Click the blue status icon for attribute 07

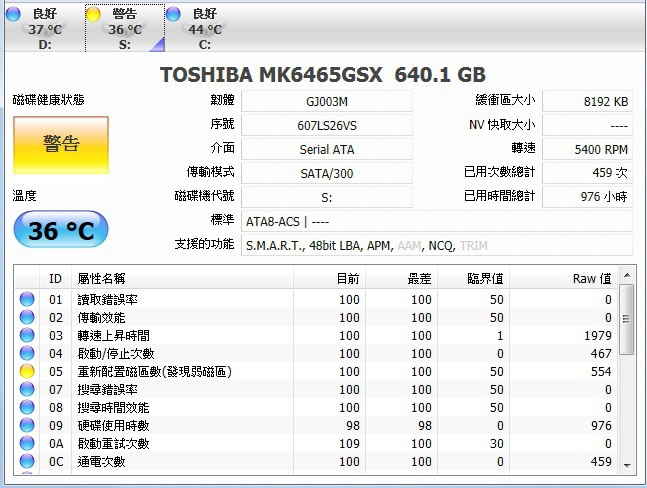pos(27,389)
